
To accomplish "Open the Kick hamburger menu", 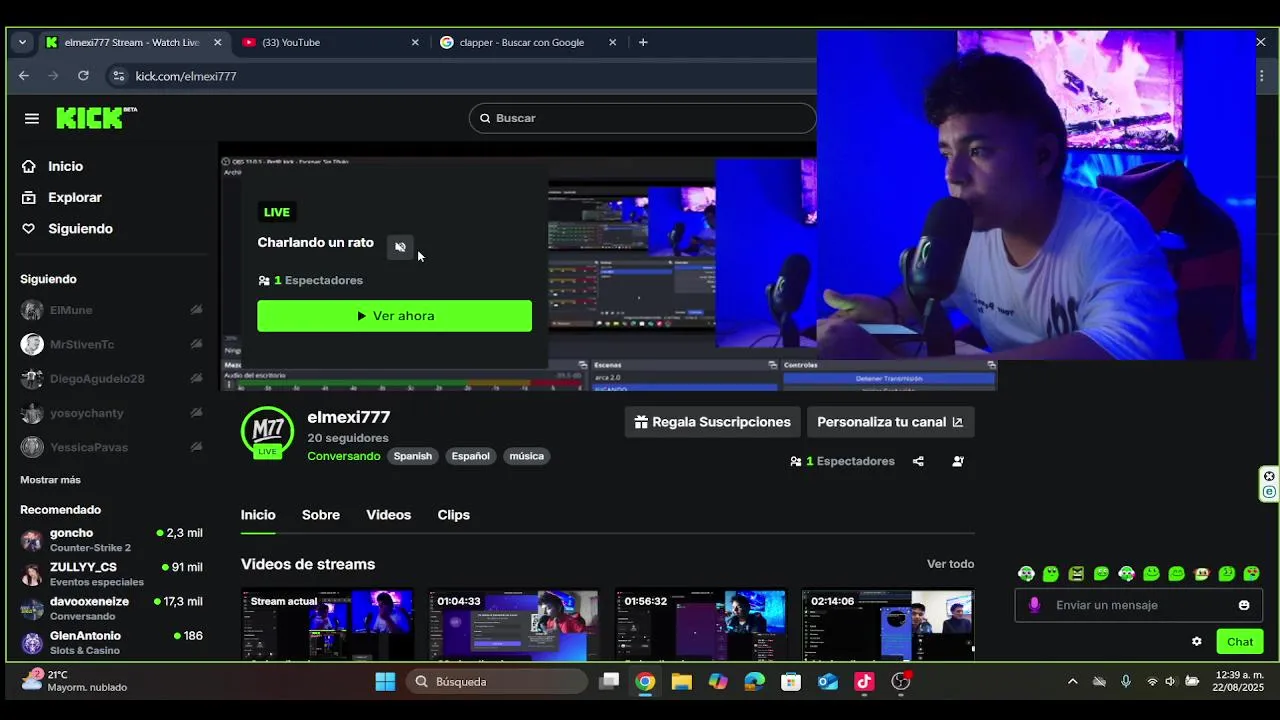I will coord(32,118).
